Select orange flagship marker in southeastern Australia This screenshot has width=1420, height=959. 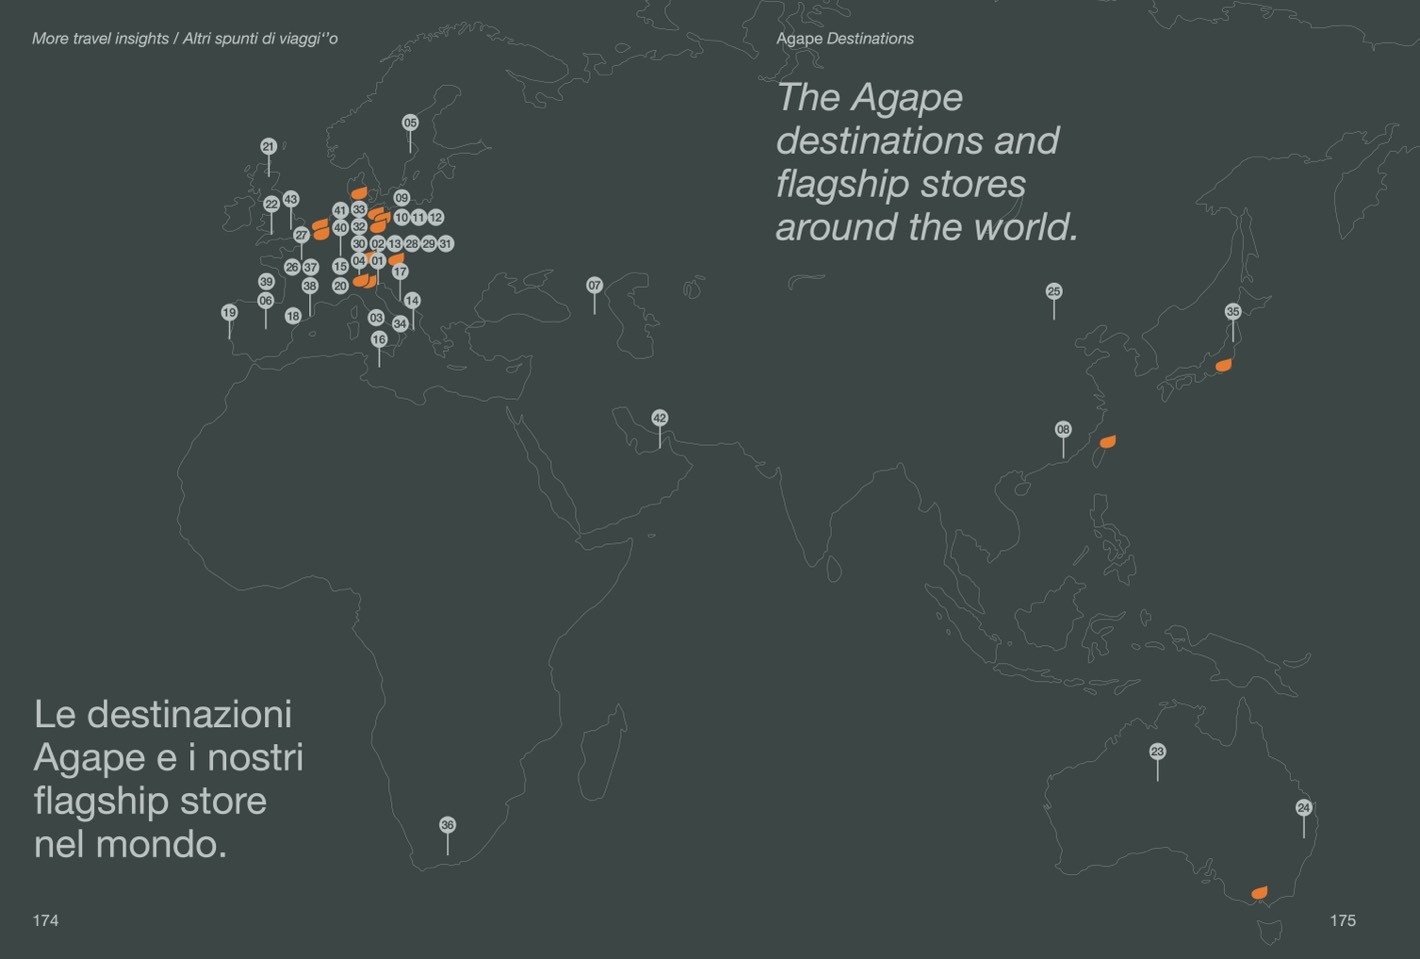click(1259, 892)
